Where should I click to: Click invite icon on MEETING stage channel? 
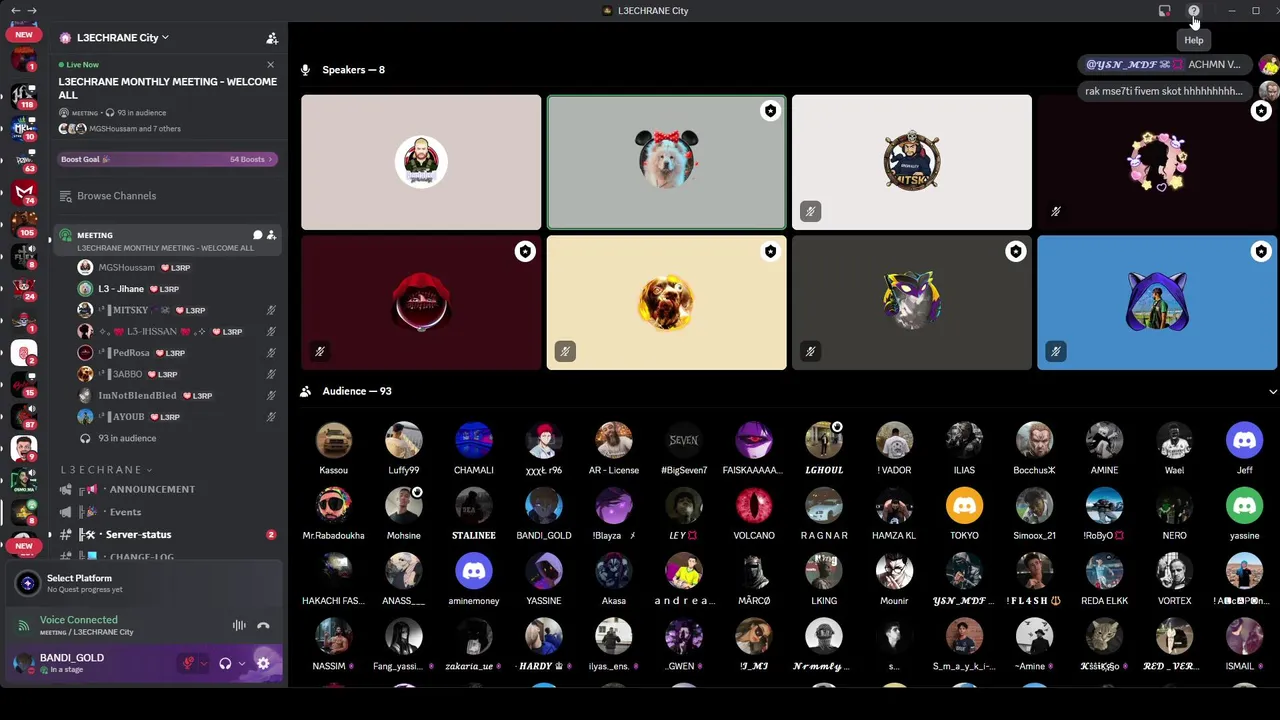click(271, 235)
